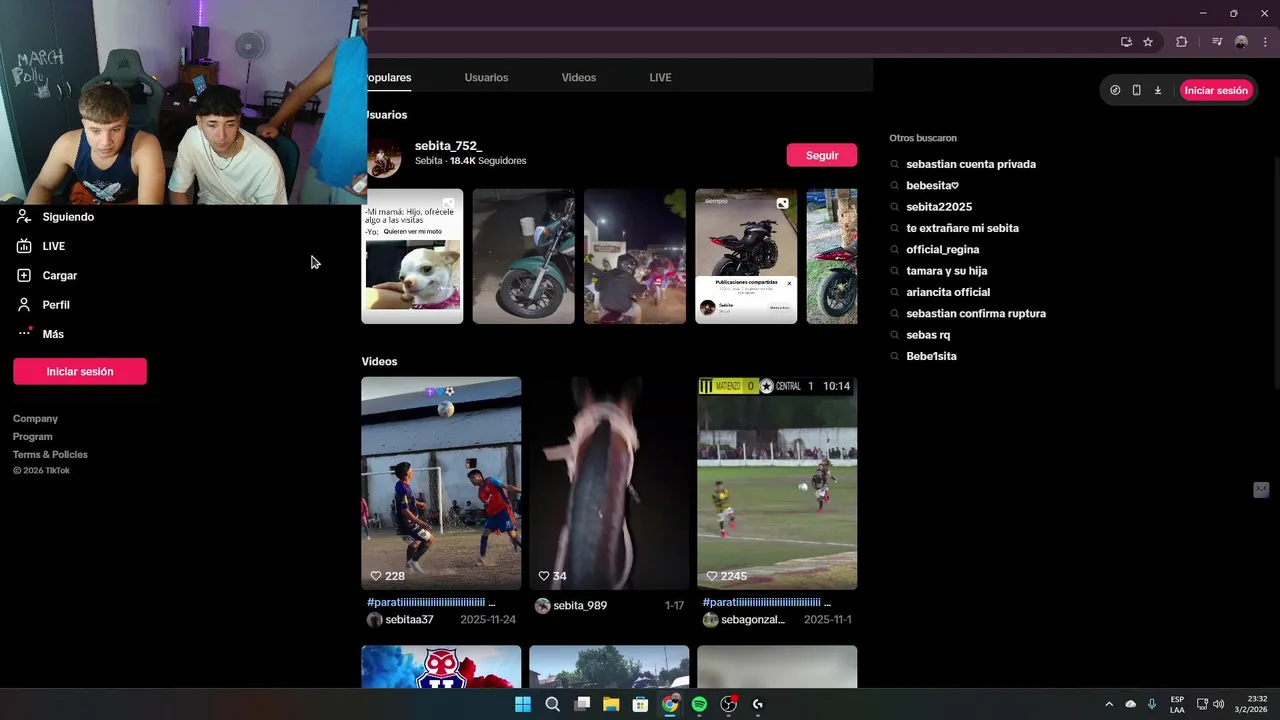Click the TikTok coin icon near Iniciar sesión

click(1115, 90)
